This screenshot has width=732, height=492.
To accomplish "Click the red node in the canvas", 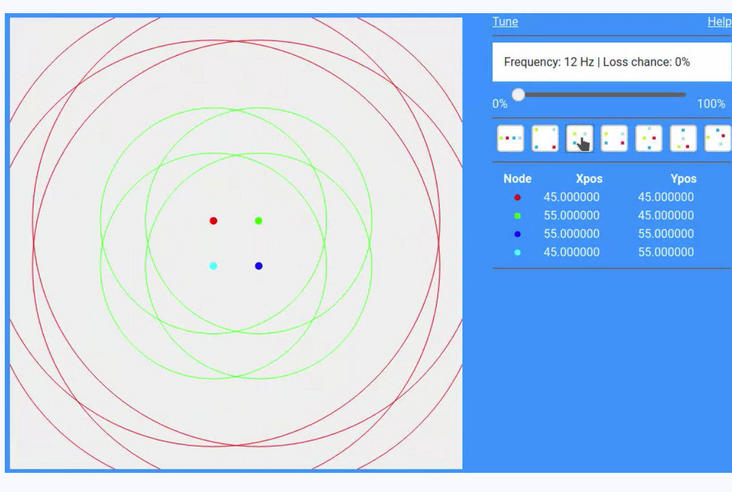I will point(213,221).
